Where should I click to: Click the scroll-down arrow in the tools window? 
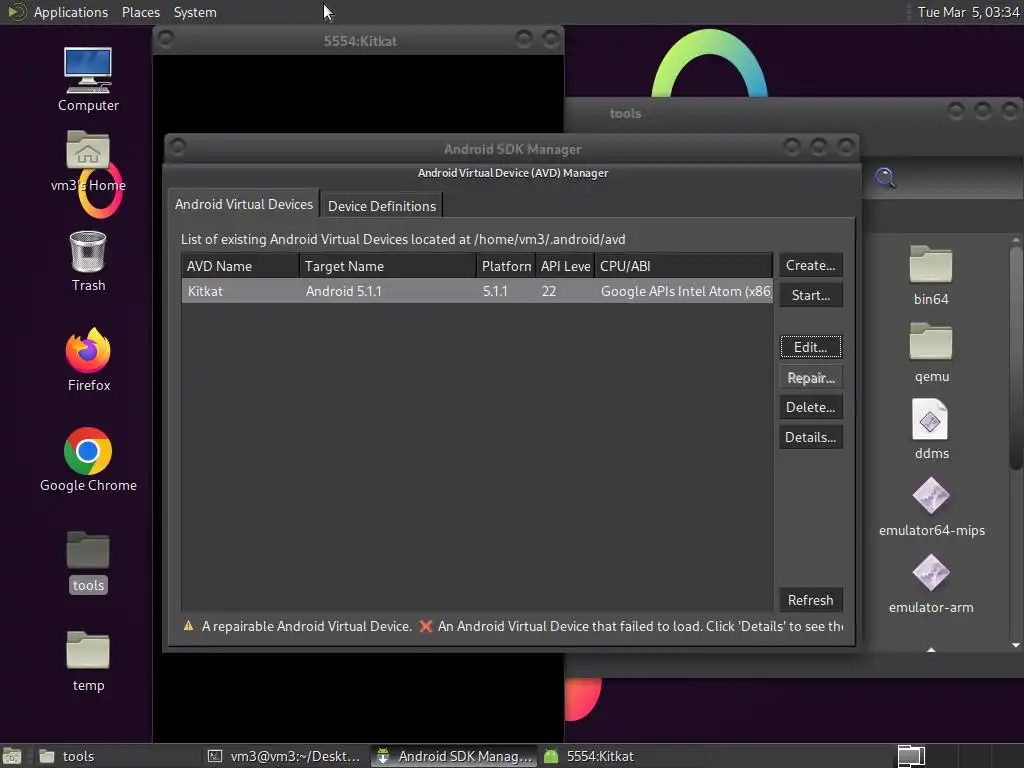(x=1016, y=645)
